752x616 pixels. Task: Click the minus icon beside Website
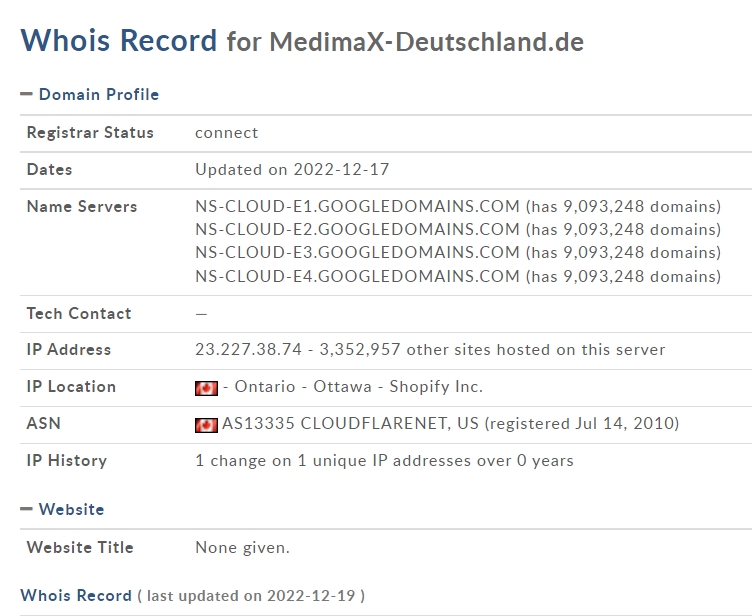tap(26, 509)
